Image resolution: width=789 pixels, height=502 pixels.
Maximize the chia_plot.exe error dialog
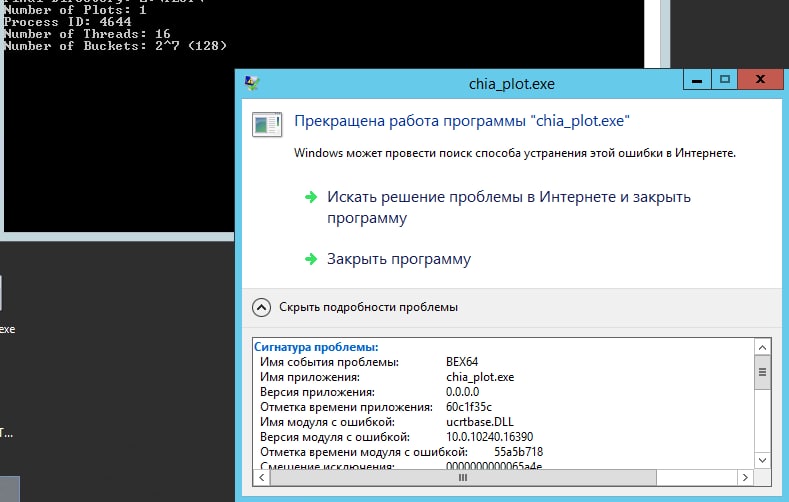coord(725,80)
